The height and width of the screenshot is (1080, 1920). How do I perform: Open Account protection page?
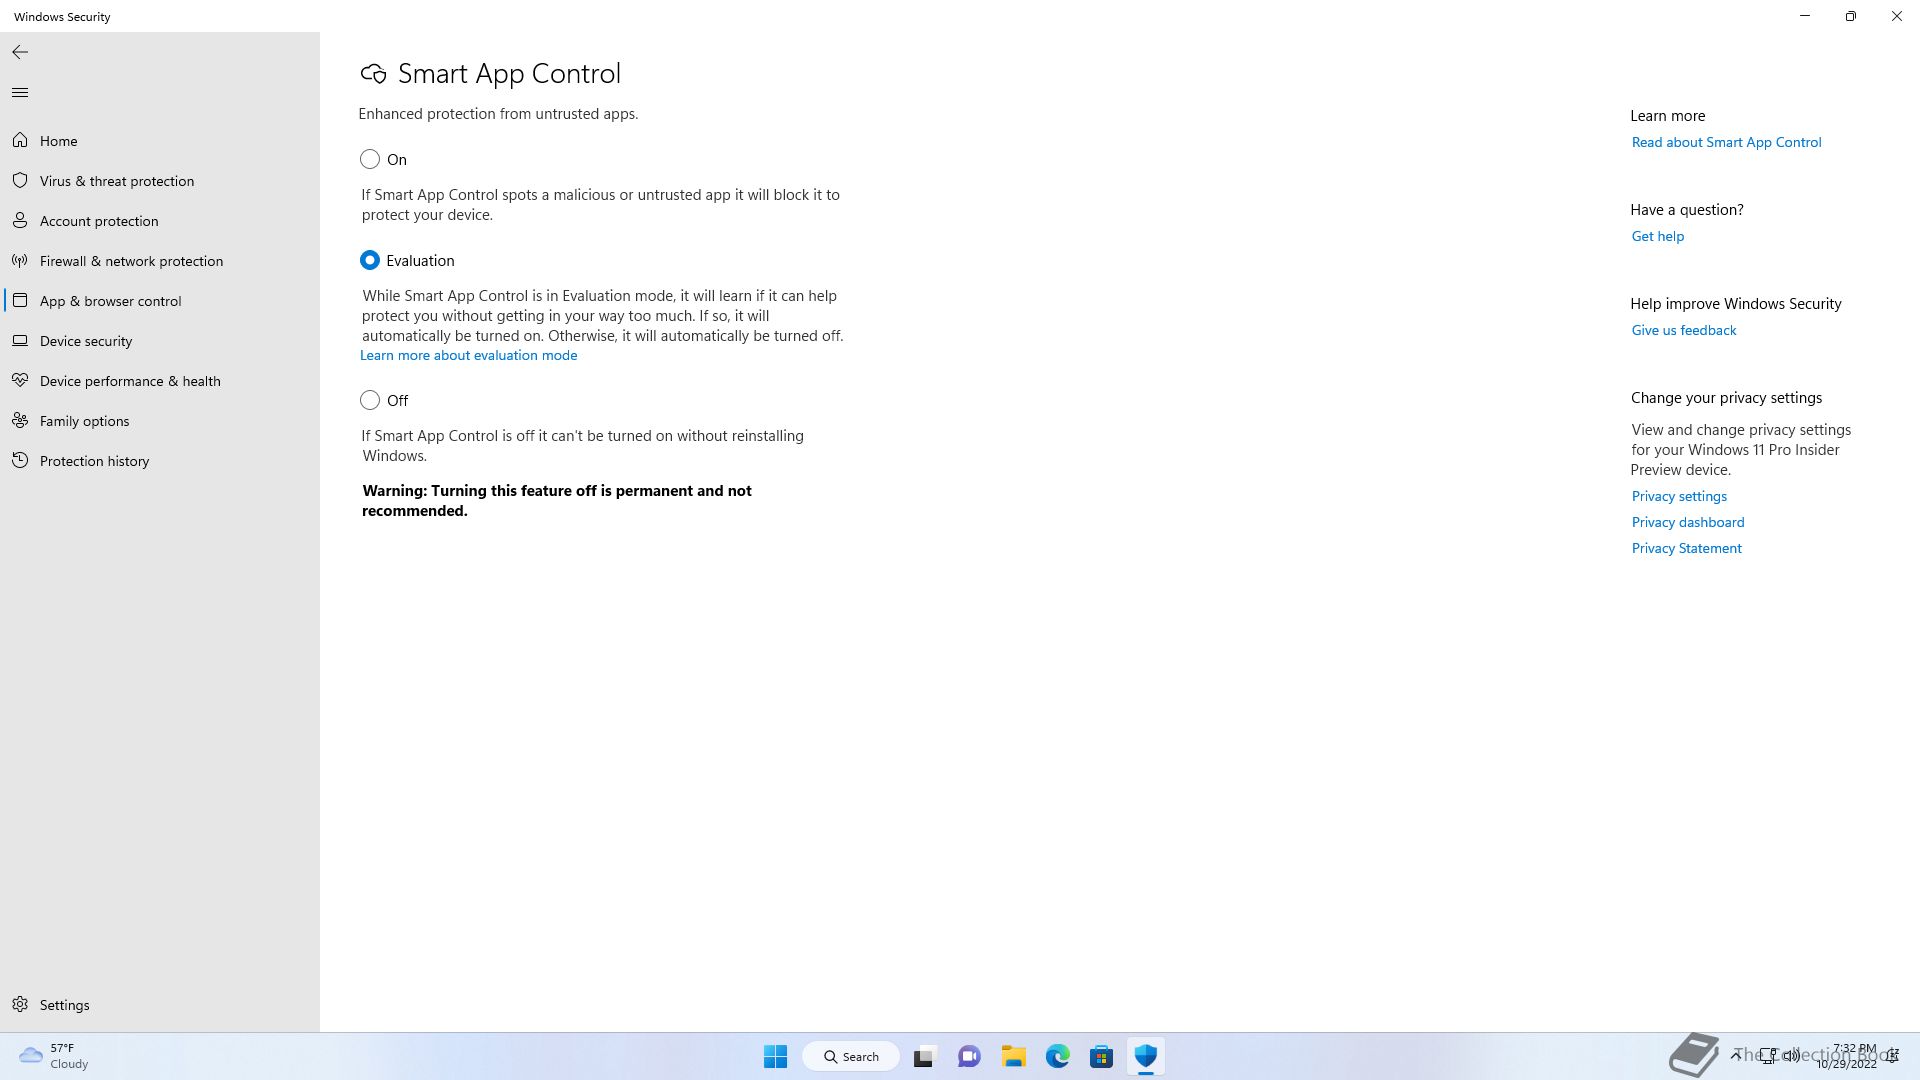(160, 221)
